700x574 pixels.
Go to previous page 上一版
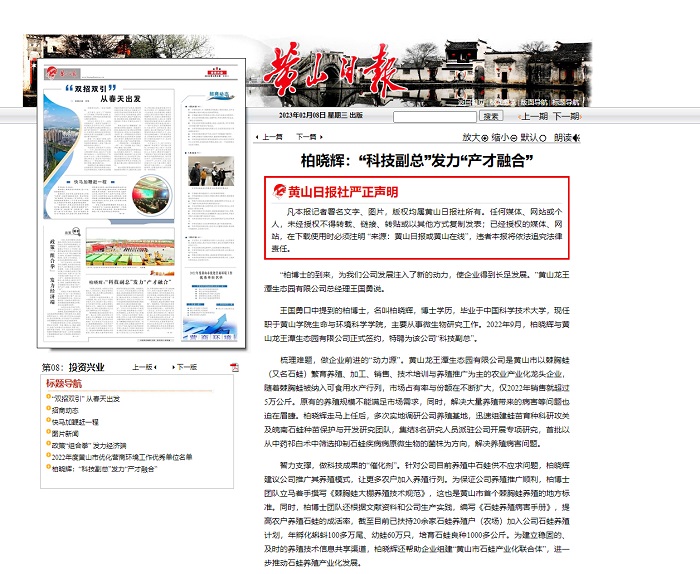click(147, 367)
